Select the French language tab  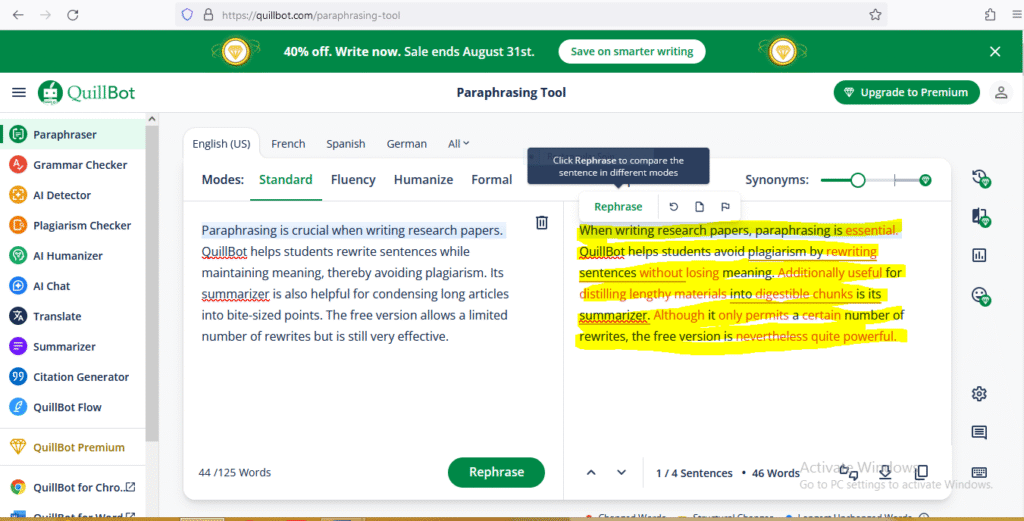coord(288,144)
